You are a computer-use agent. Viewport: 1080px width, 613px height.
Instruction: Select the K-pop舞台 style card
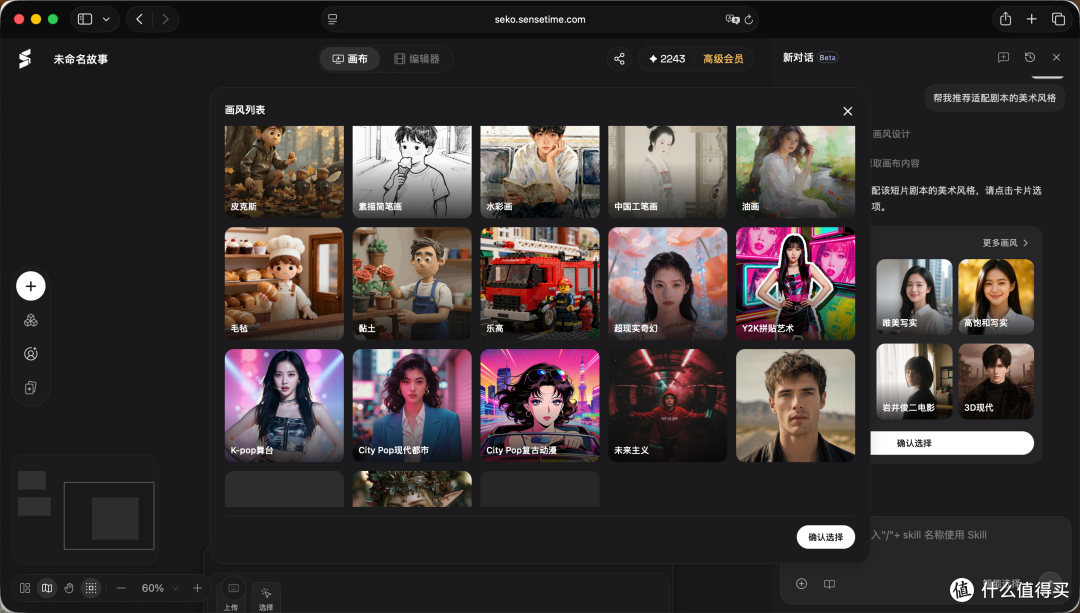click(x=284, y=406)
